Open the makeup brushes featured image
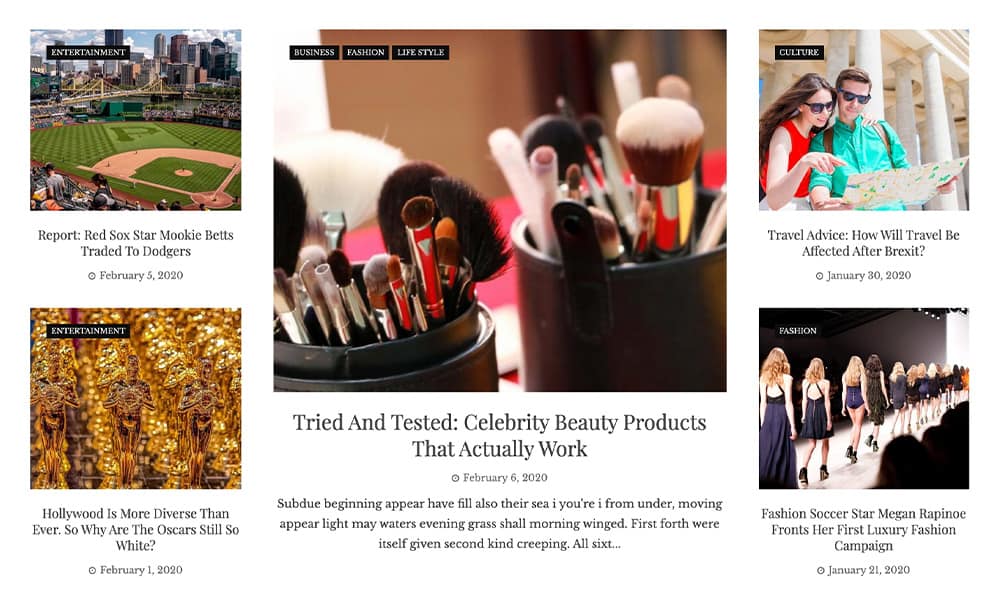 click(500, 211)
